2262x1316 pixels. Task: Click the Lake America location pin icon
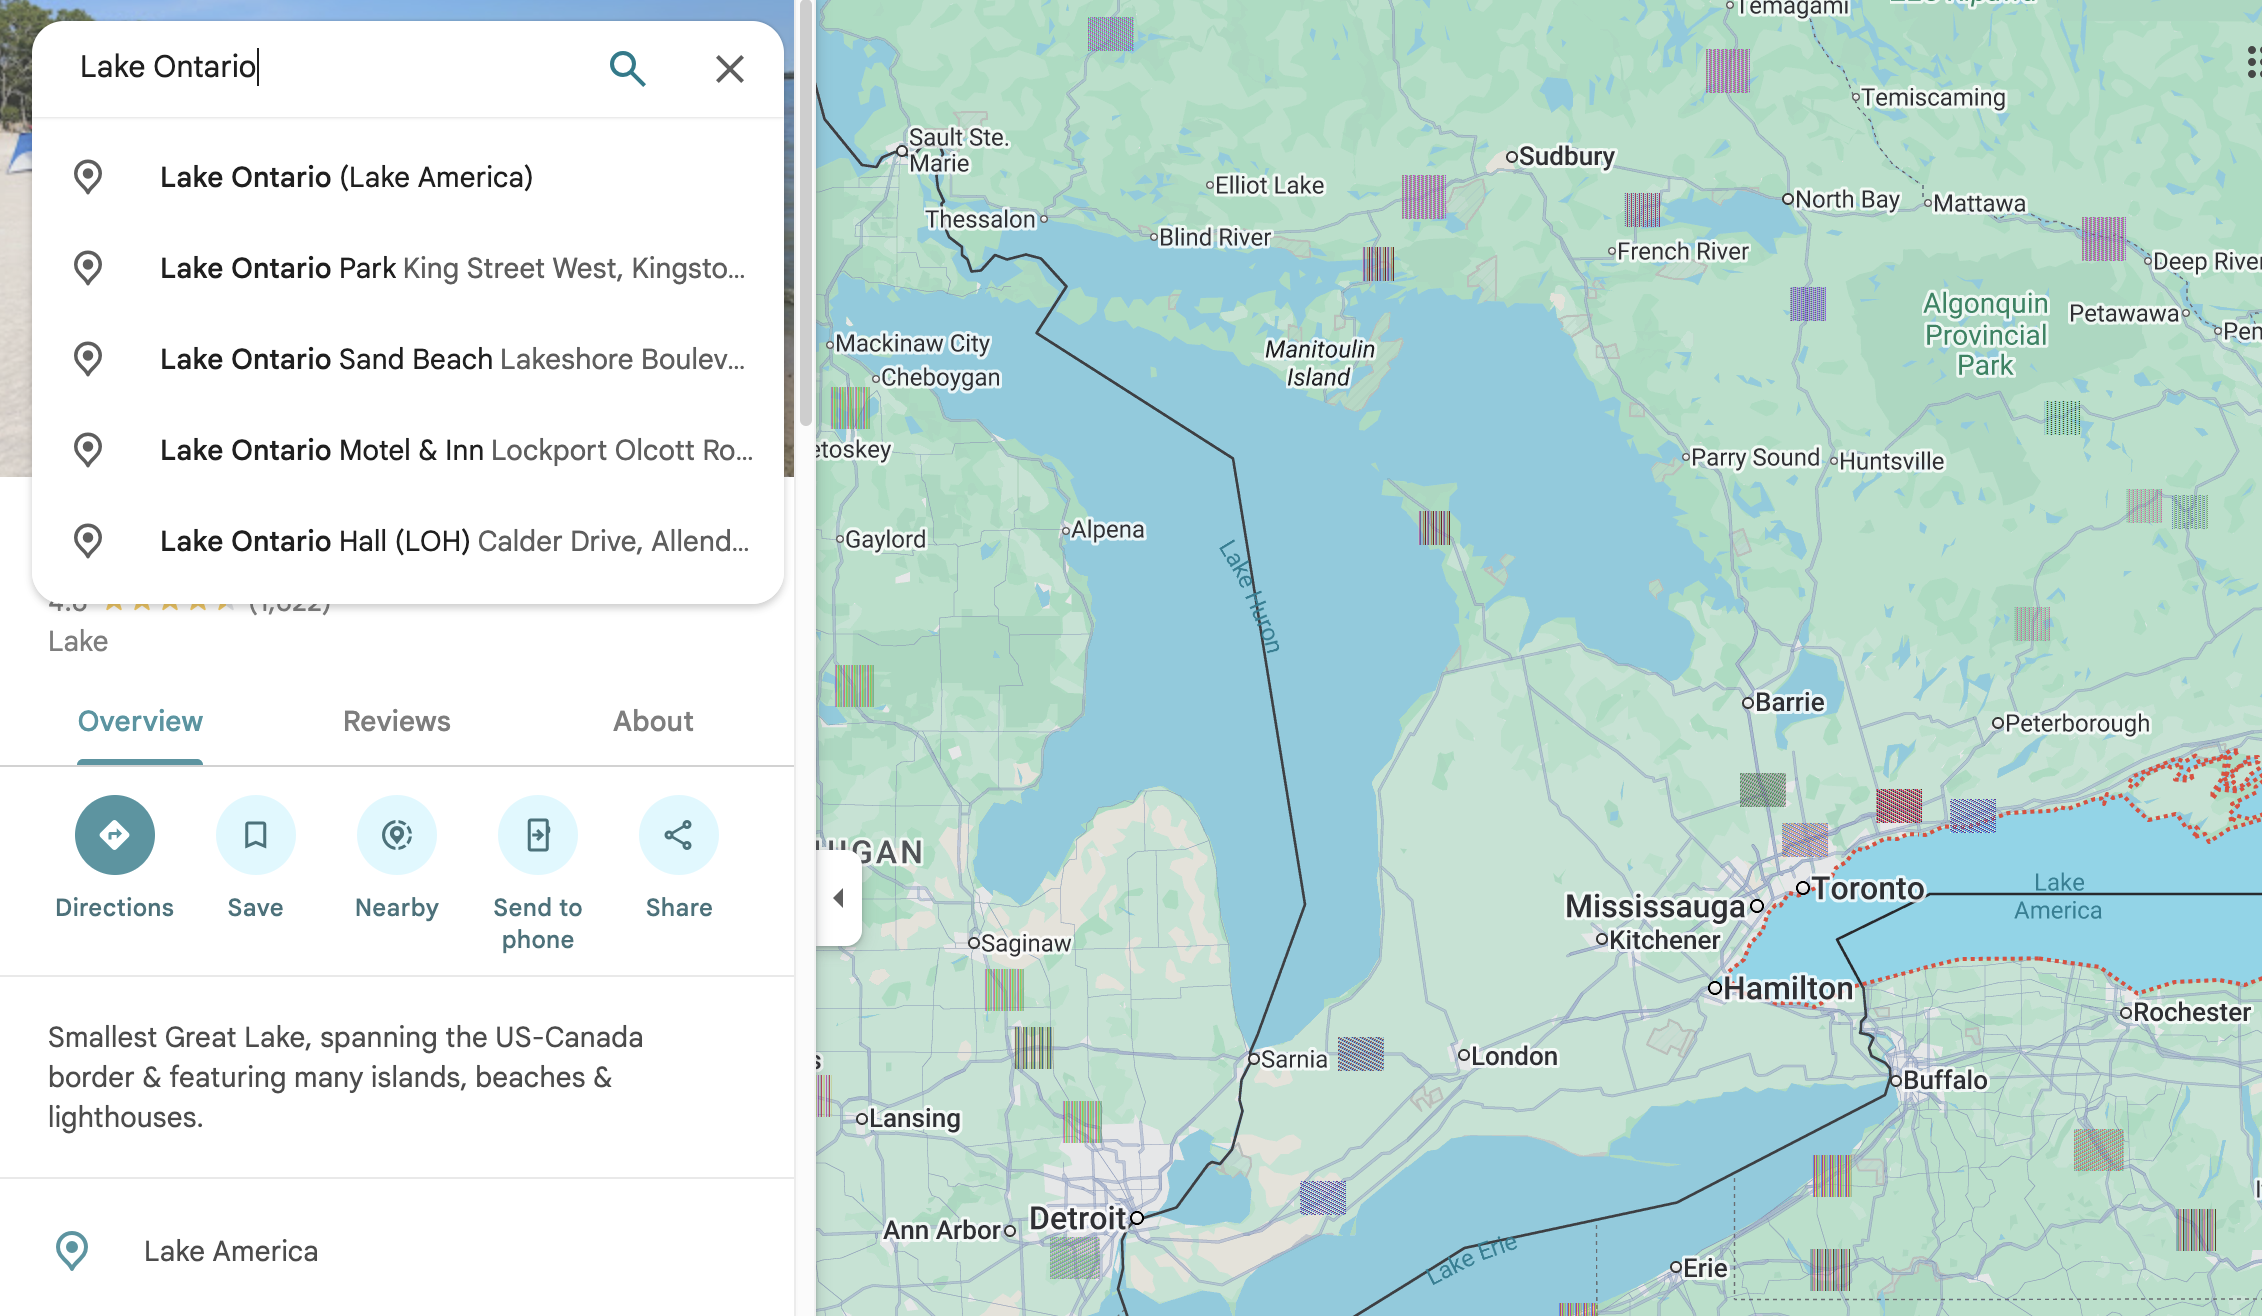pyautogui.click(x=72, y=1251)
